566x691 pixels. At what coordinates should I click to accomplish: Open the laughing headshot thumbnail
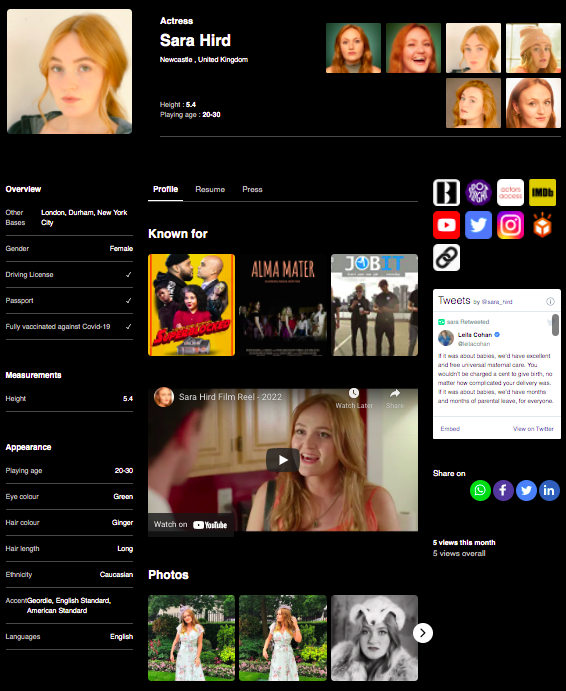point(413,48)
